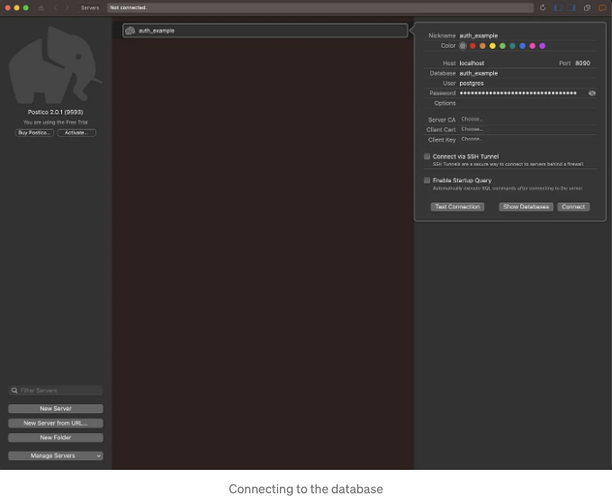The image size is (612, 497).
Task: Choose the gray color swatch
Action: [x=463, y=46]
